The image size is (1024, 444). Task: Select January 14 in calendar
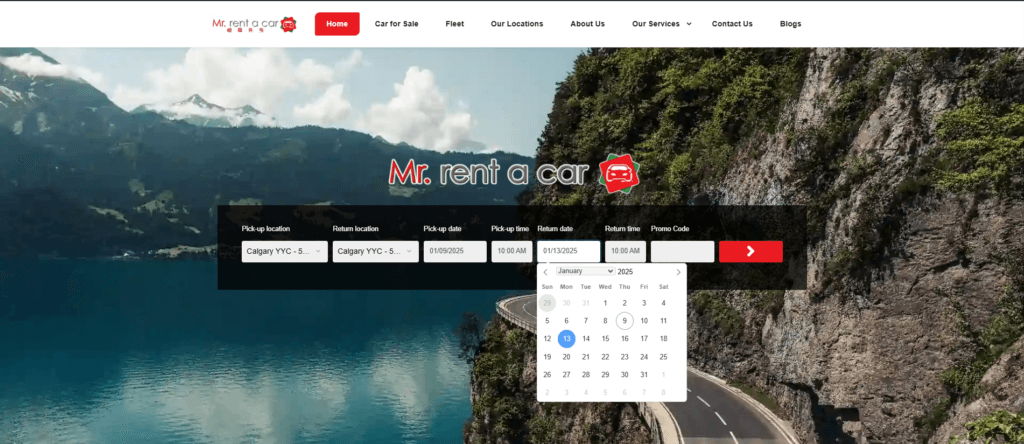click(586, 339)
